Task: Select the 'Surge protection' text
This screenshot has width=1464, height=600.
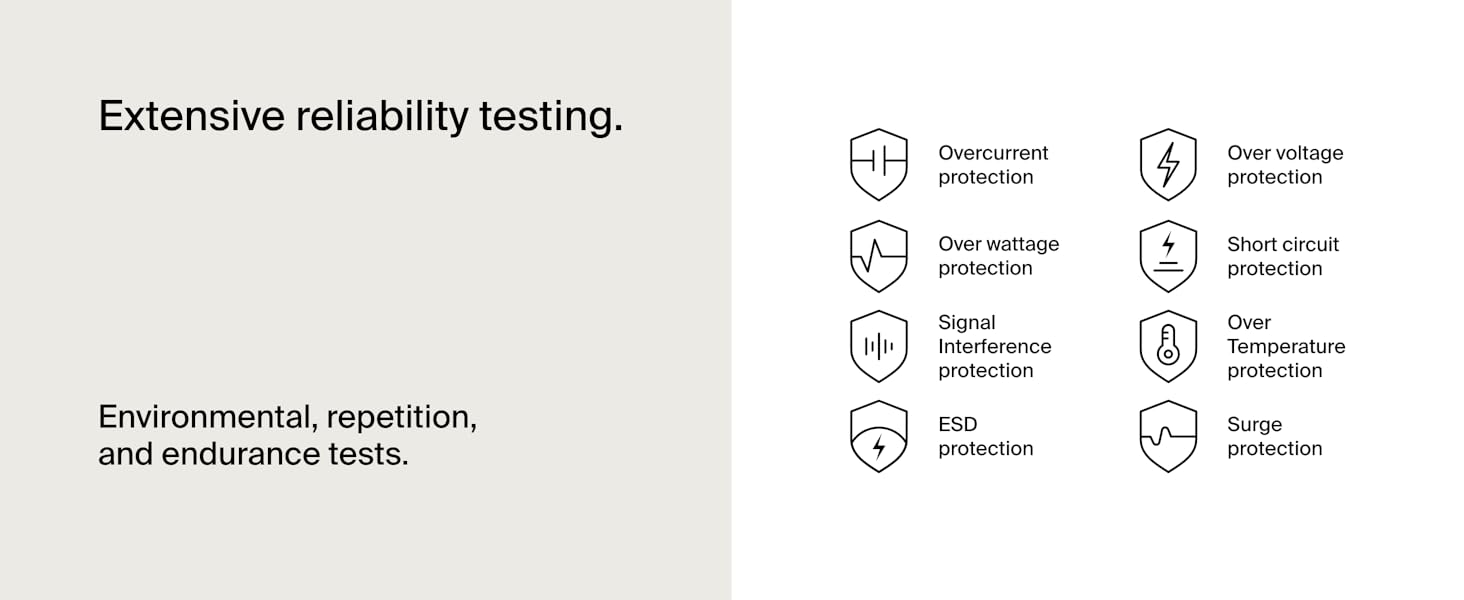Action: (x=1274, y=436)
